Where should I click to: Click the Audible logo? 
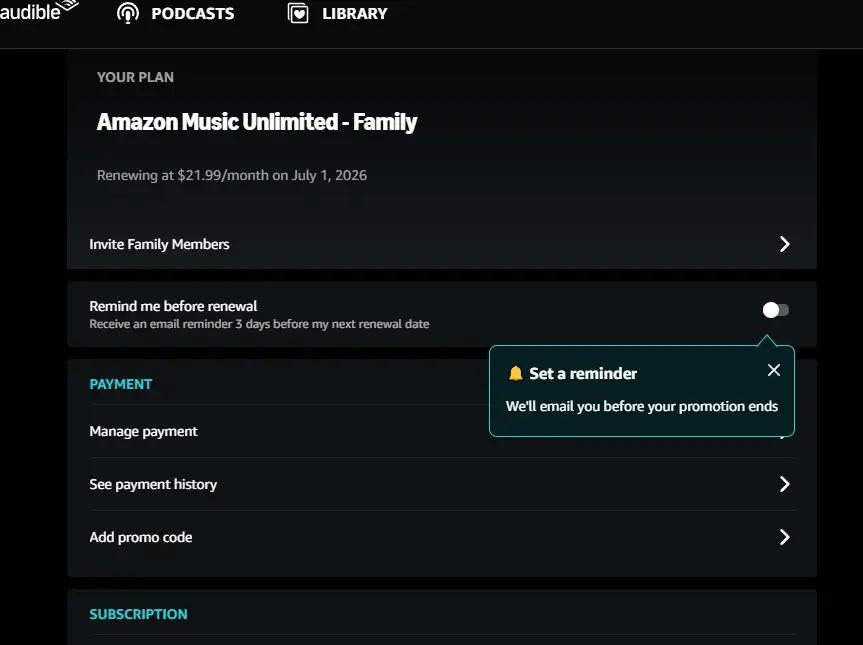[x=39, y=11]
